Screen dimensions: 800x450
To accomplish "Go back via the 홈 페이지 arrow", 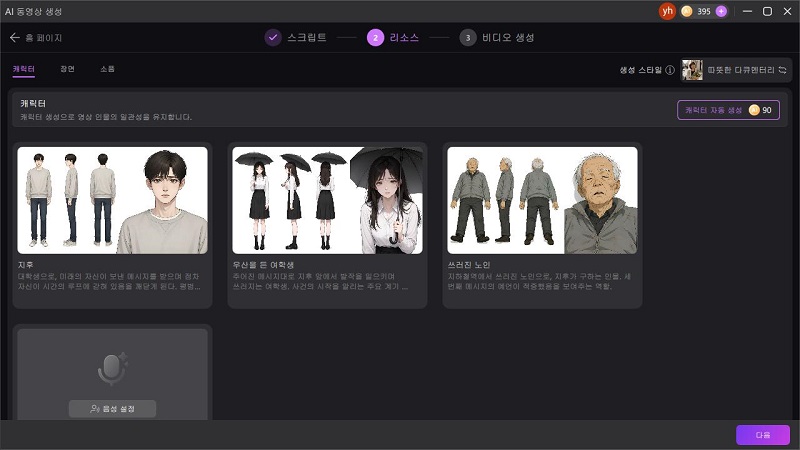I will [15, 37].
